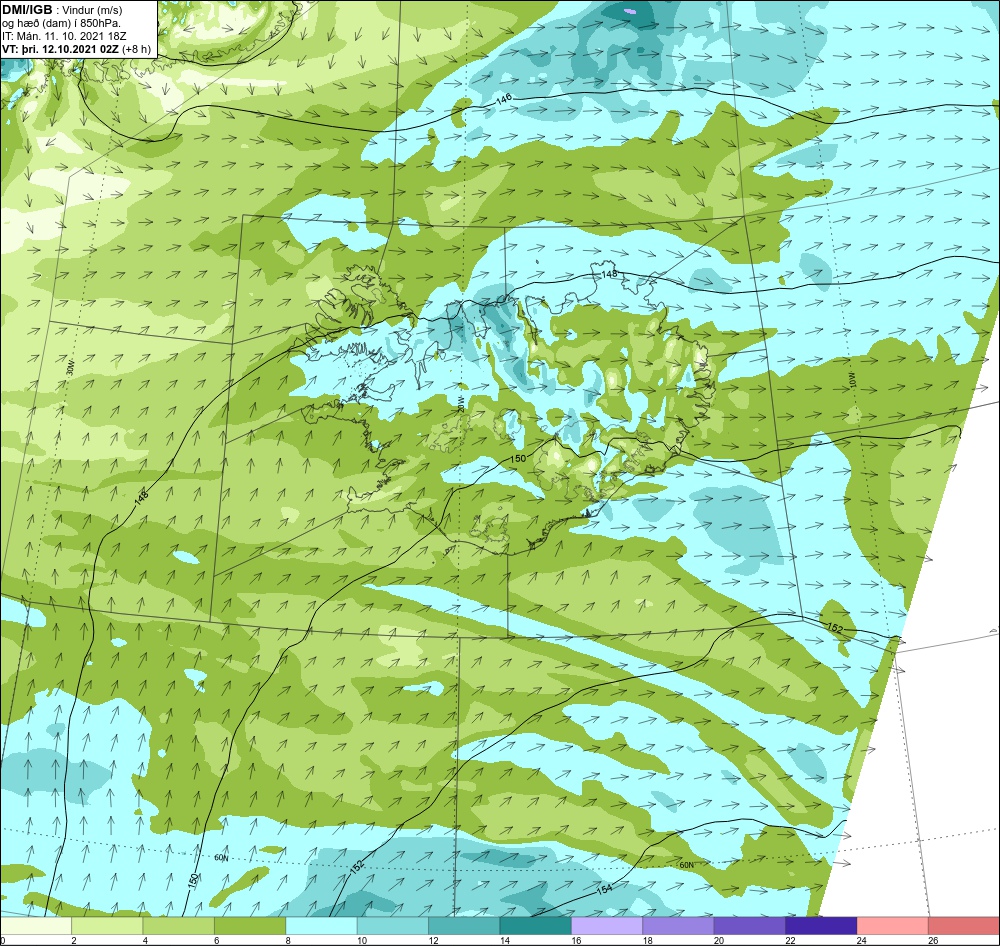
Task: Select the legend swatch between 2 and 4
Action: pos(107,926)
